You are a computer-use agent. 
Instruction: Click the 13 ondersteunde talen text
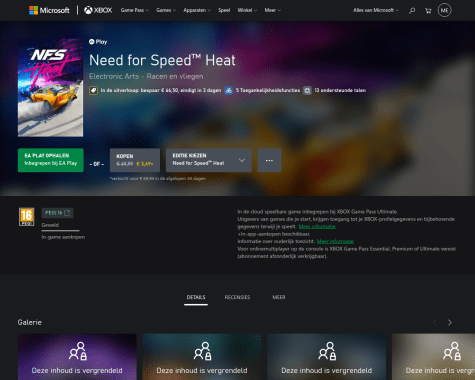(340, 90)
